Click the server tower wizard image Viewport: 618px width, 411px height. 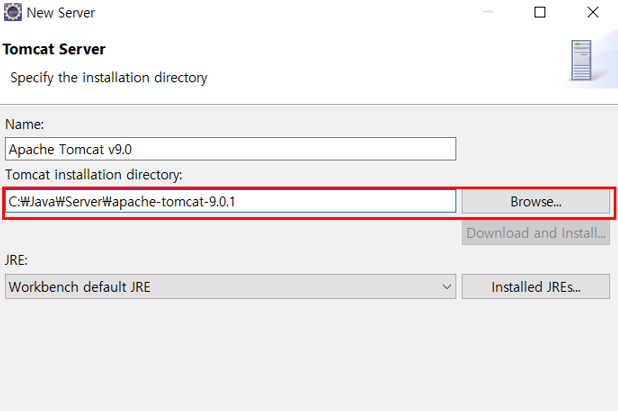pyautogui.click(x=581, y=60)
